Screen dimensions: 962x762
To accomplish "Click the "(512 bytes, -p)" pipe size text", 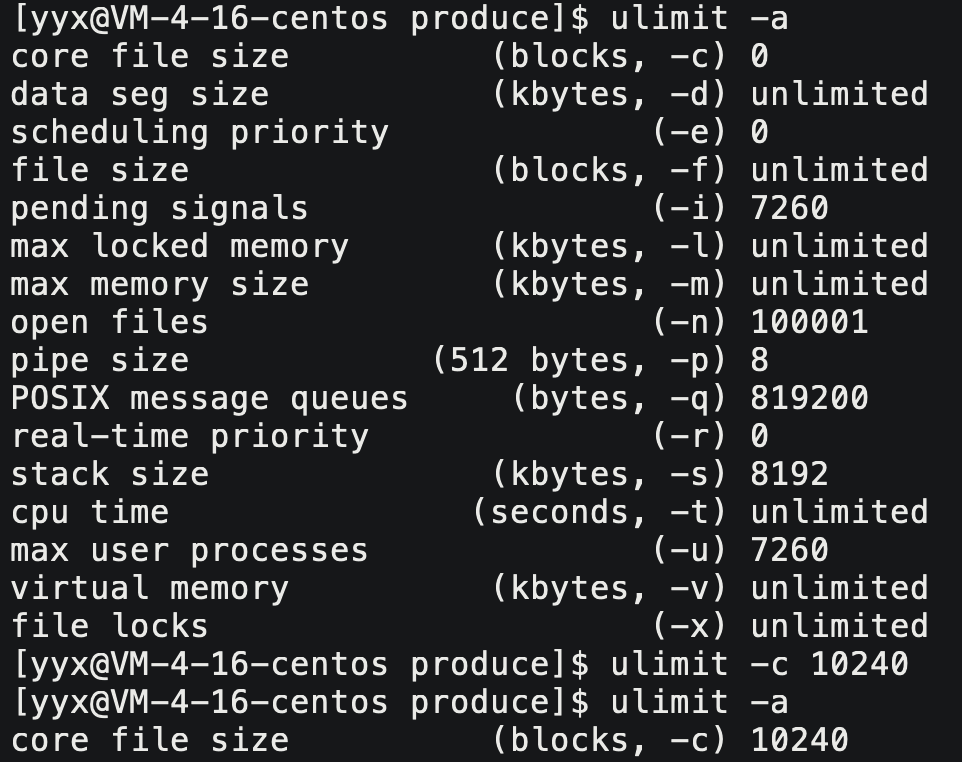I will pos(579,360).
